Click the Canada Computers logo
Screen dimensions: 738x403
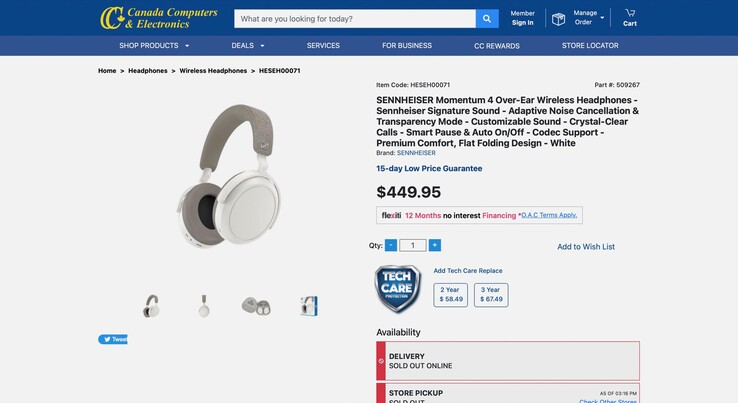coord(159,18)
